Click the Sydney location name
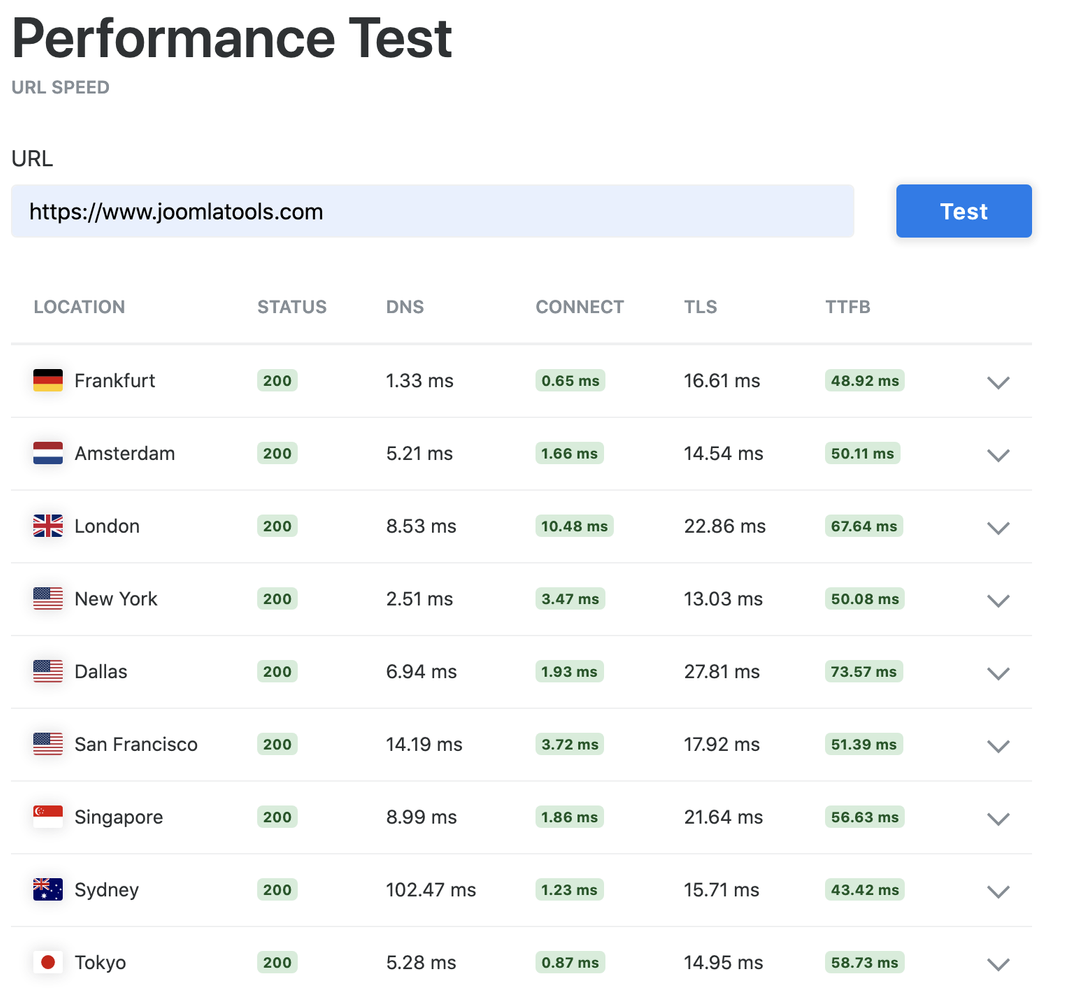1077x991 pixels. [106, 891]
